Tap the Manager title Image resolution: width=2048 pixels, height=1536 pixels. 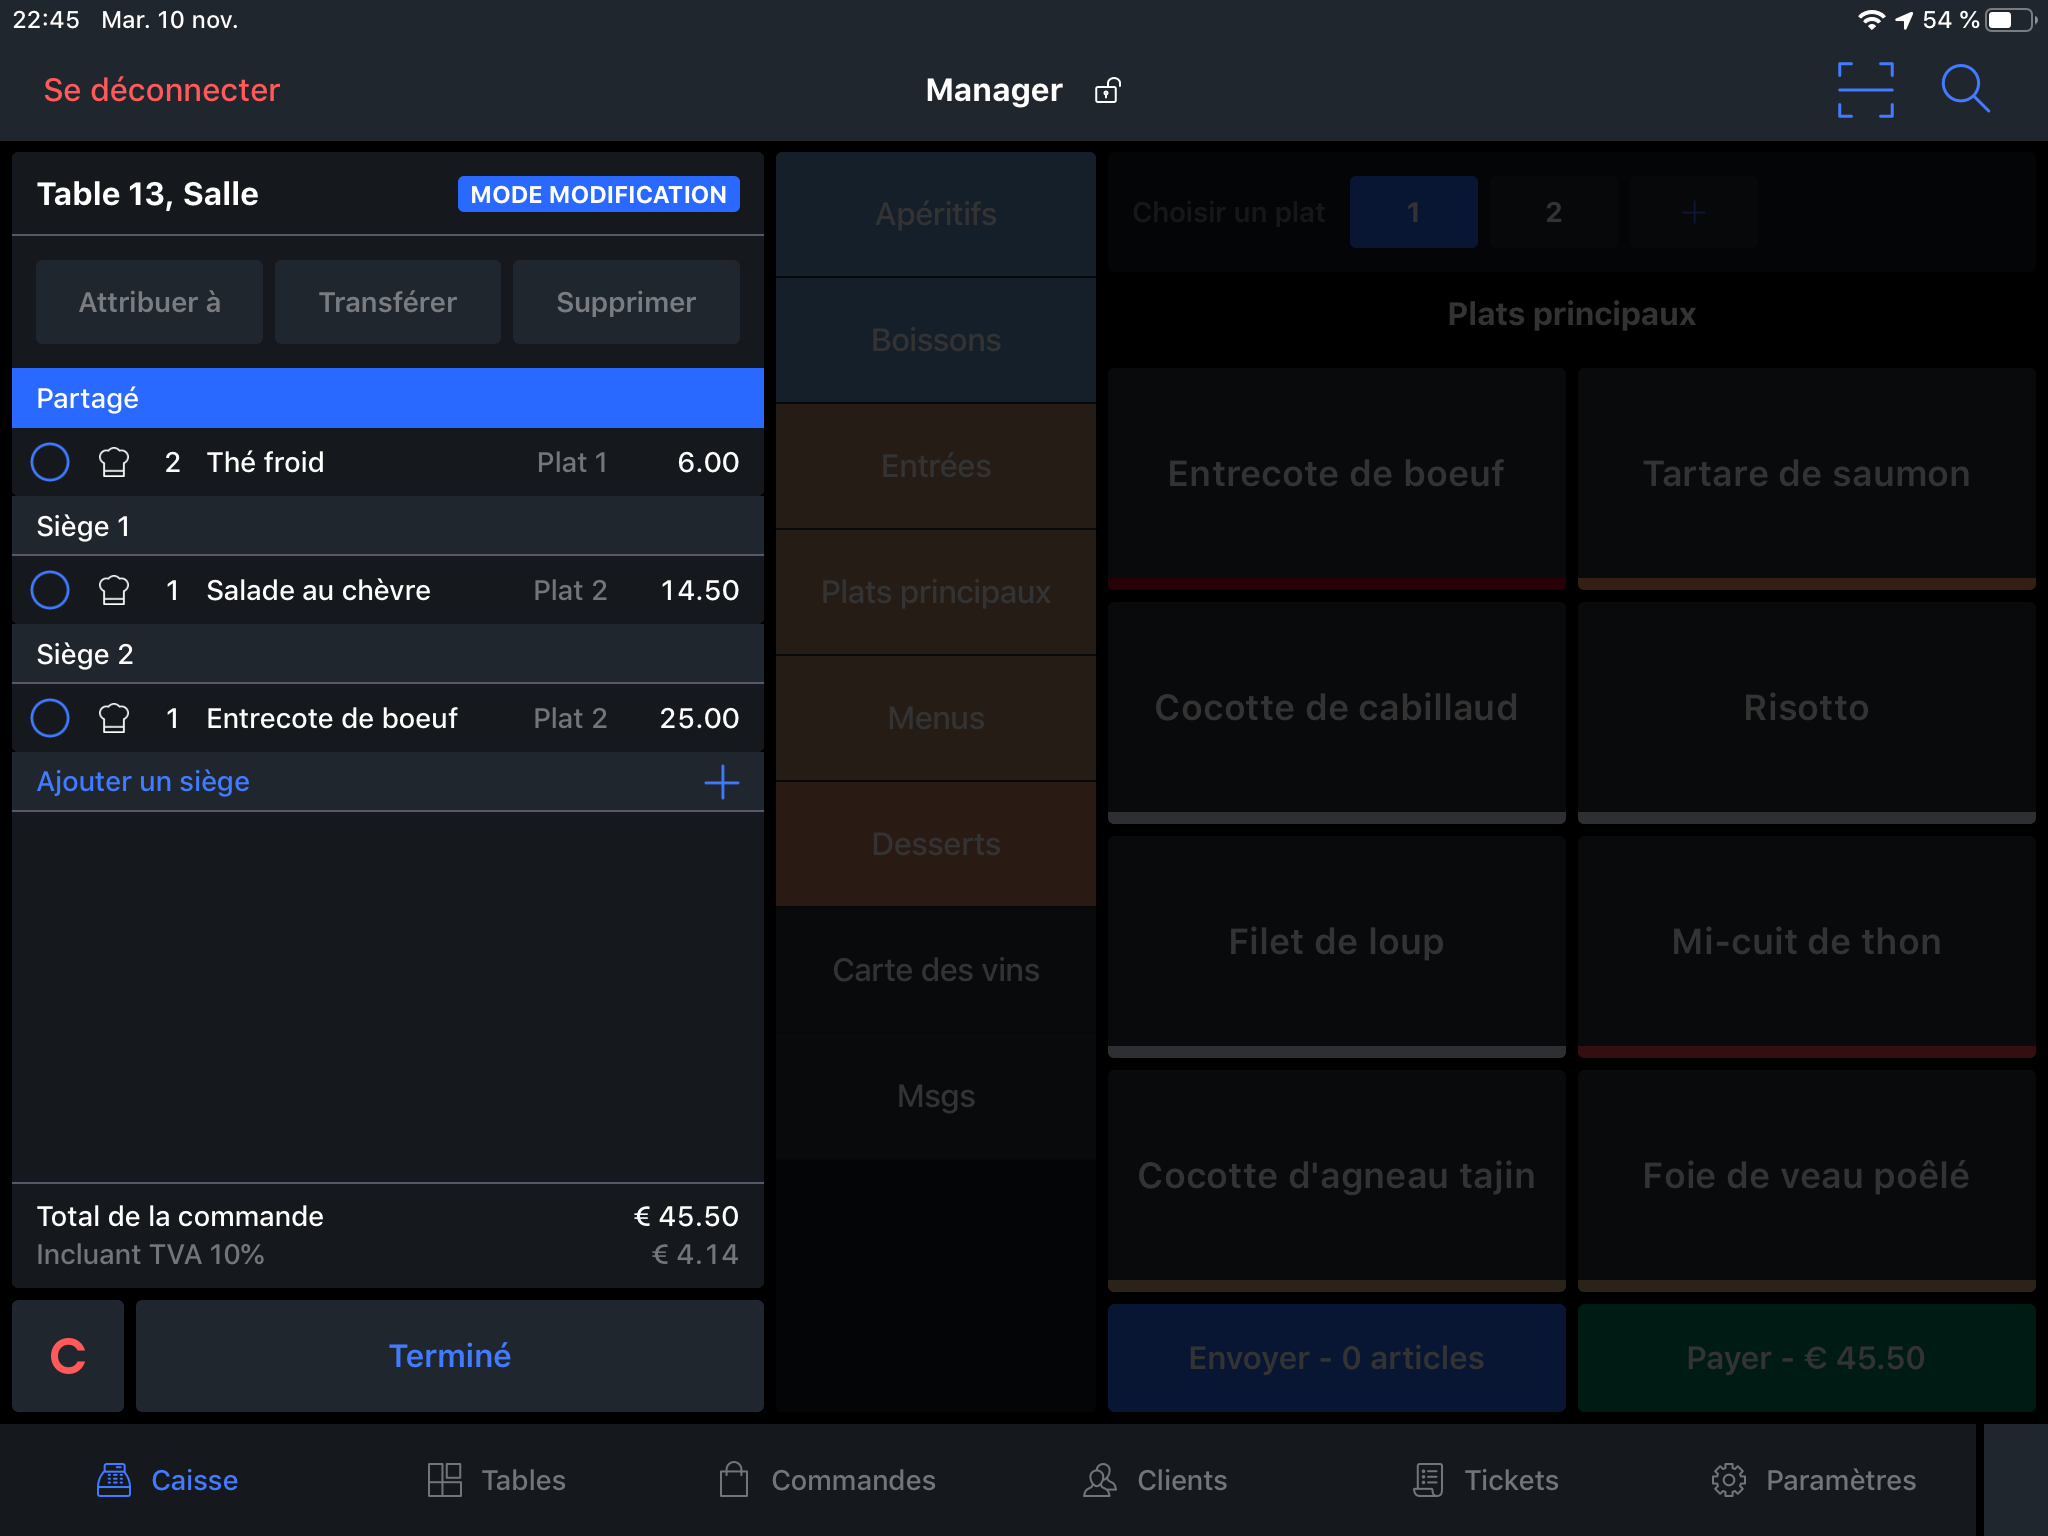pyautogui.click(x=994, y=90)
